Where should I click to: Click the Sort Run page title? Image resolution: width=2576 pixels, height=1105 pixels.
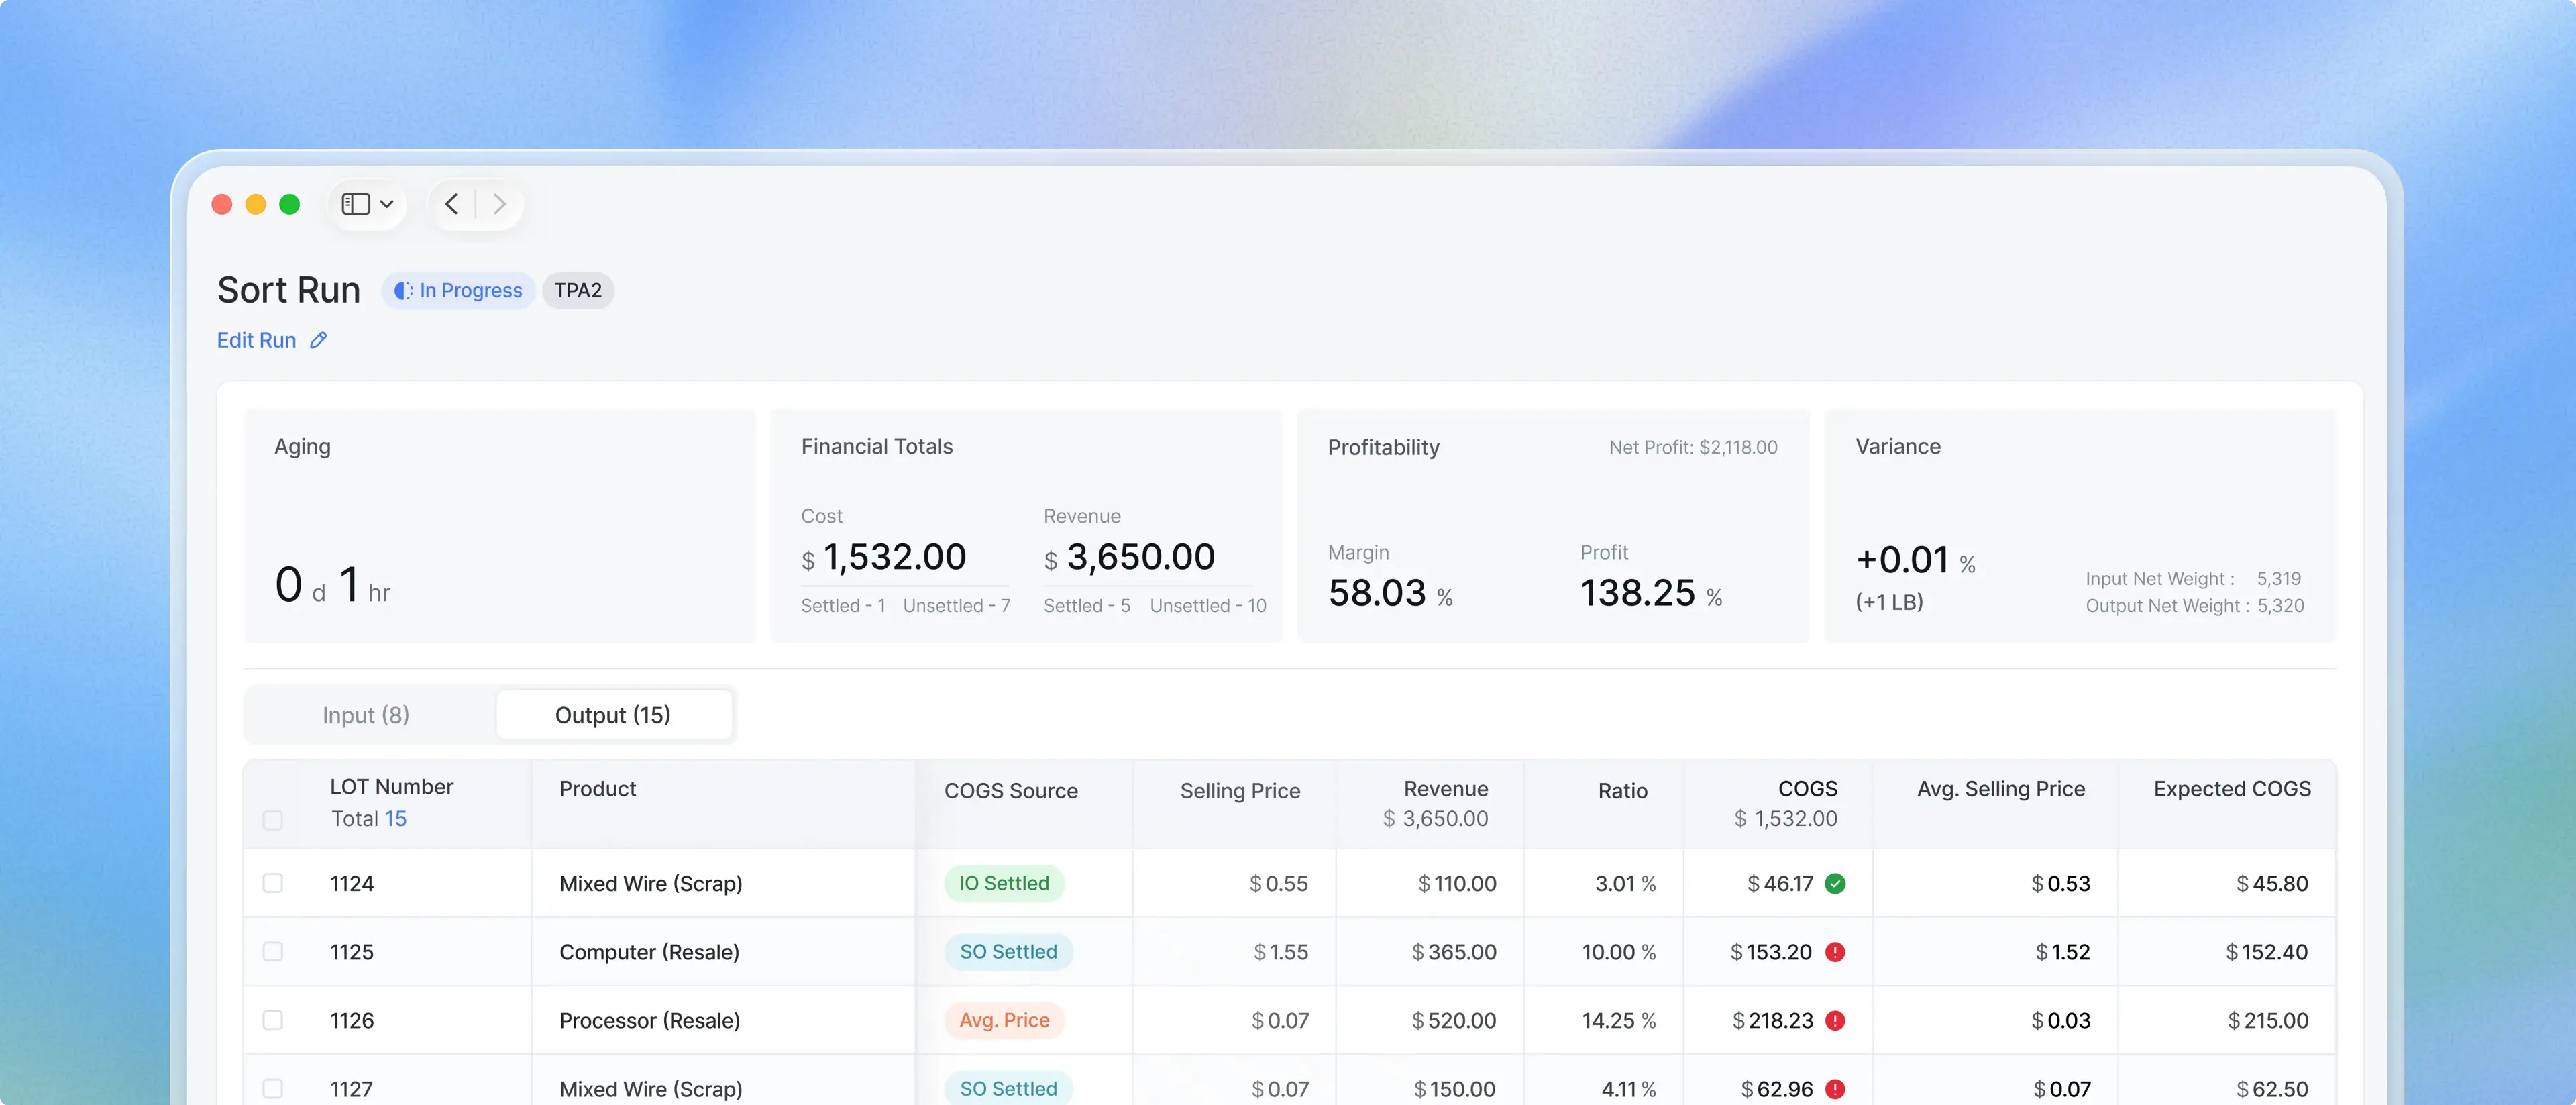(289, 290)
